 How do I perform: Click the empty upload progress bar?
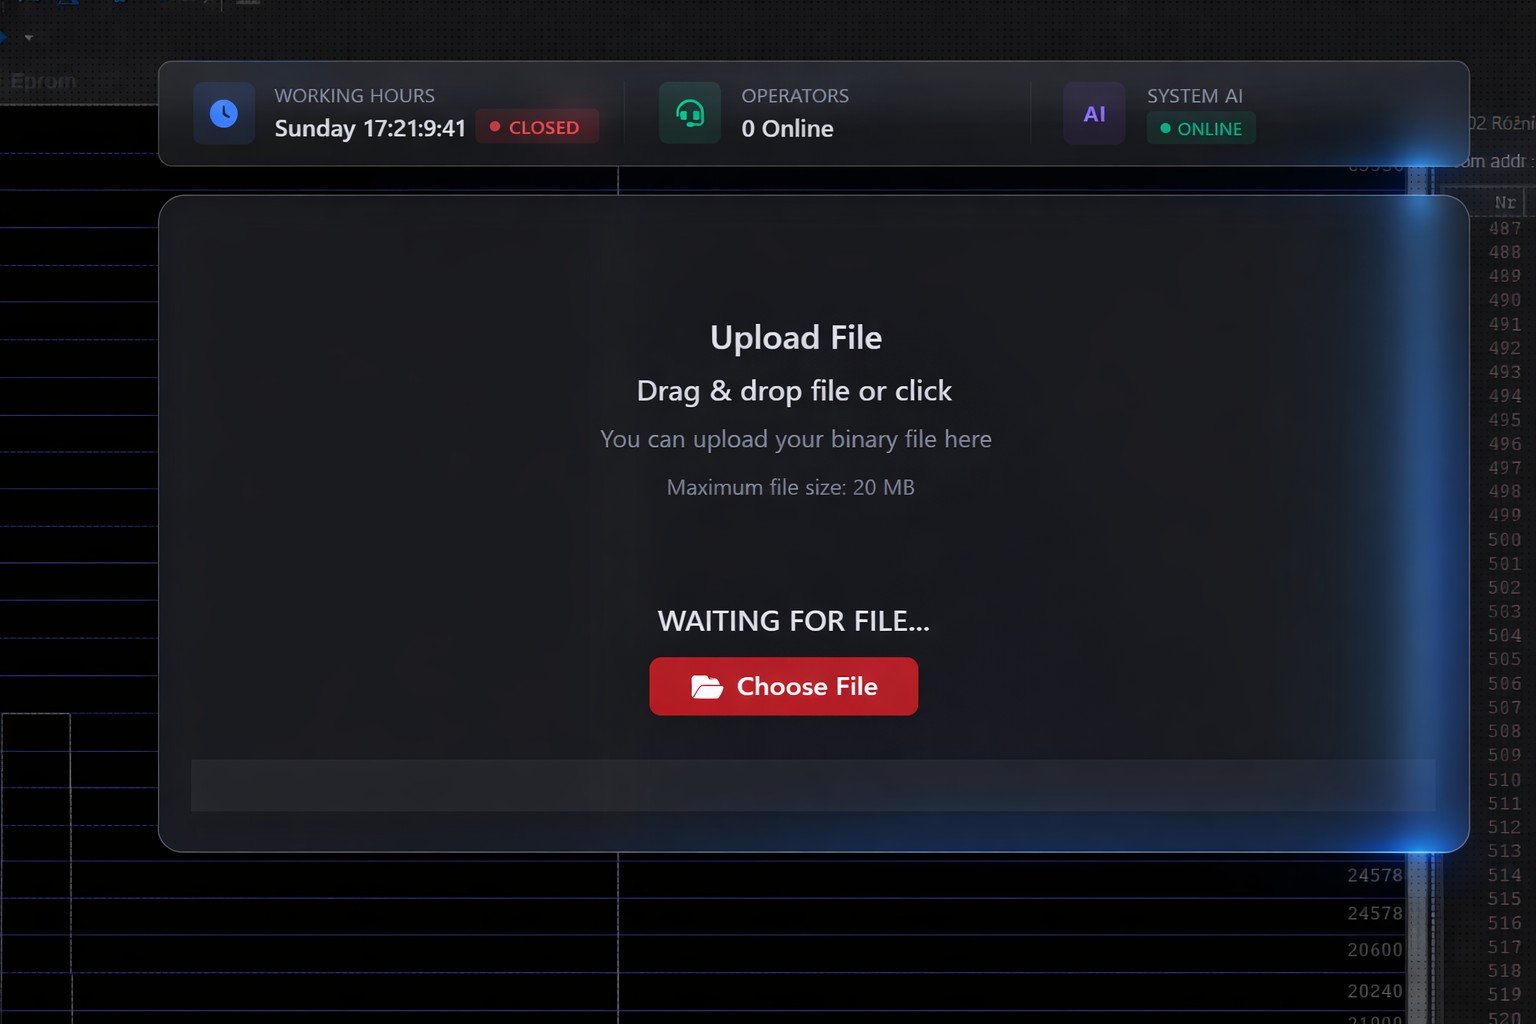[x=813, y=785]
